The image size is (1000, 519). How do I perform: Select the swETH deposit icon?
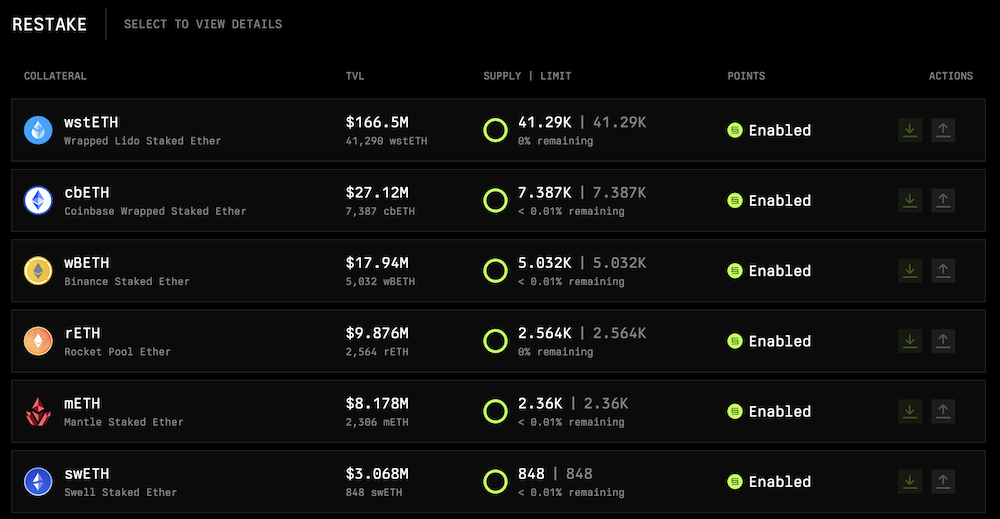coord(909,481)
